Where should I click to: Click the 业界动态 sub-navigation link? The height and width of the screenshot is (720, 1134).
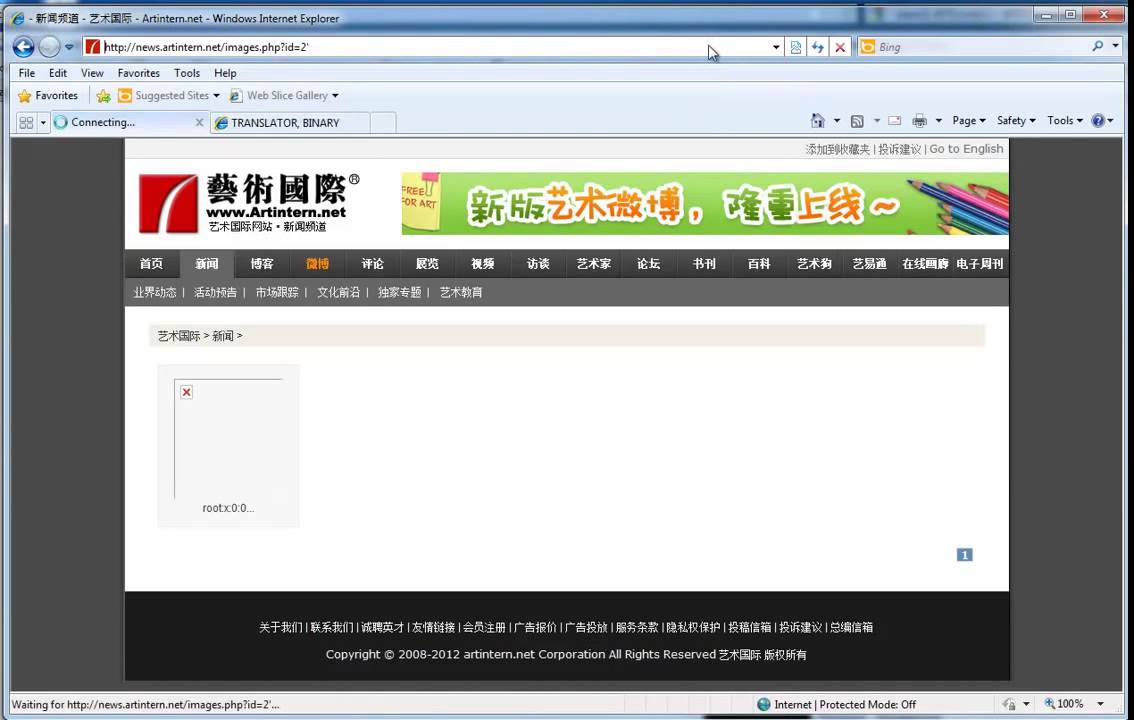(155, 292)
